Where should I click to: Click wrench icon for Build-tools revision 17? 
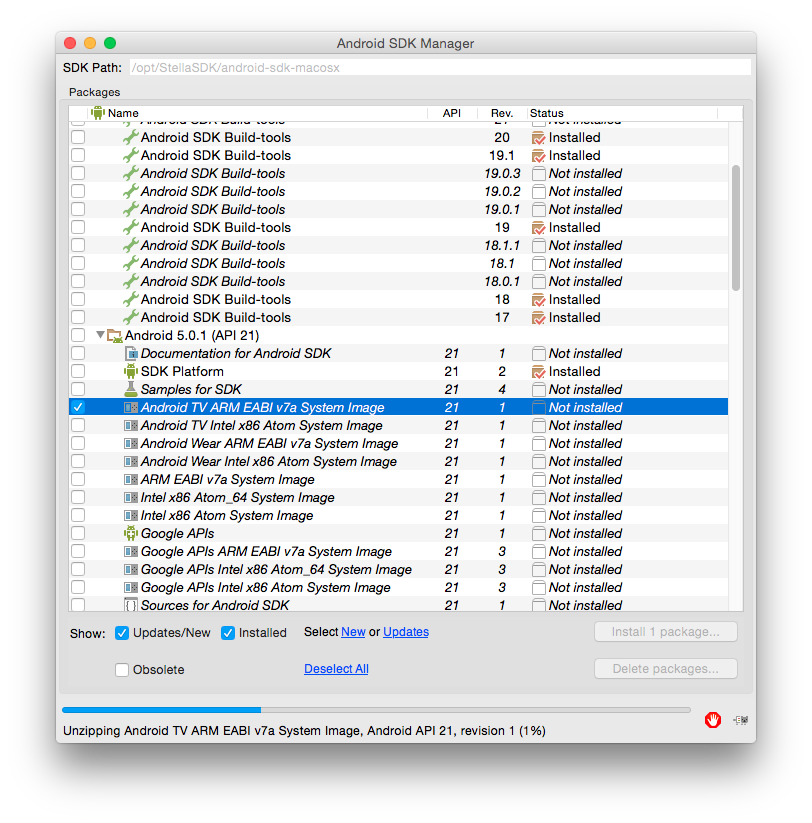(x=131, y=318)
